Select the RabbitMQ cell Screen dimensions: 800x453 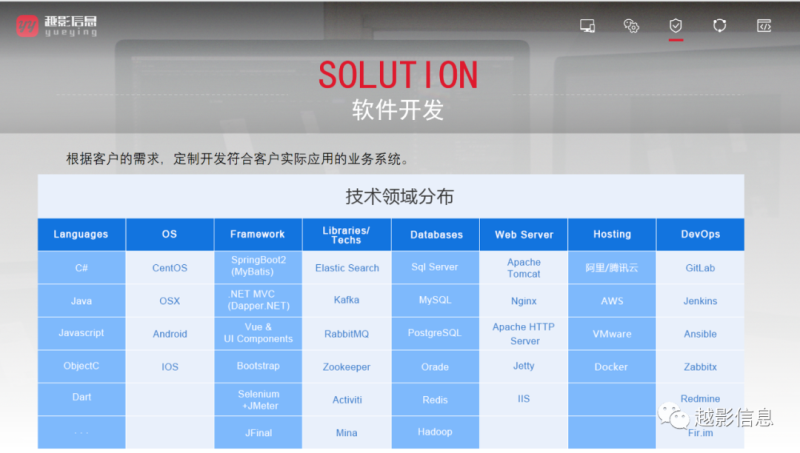coord(346,334)
